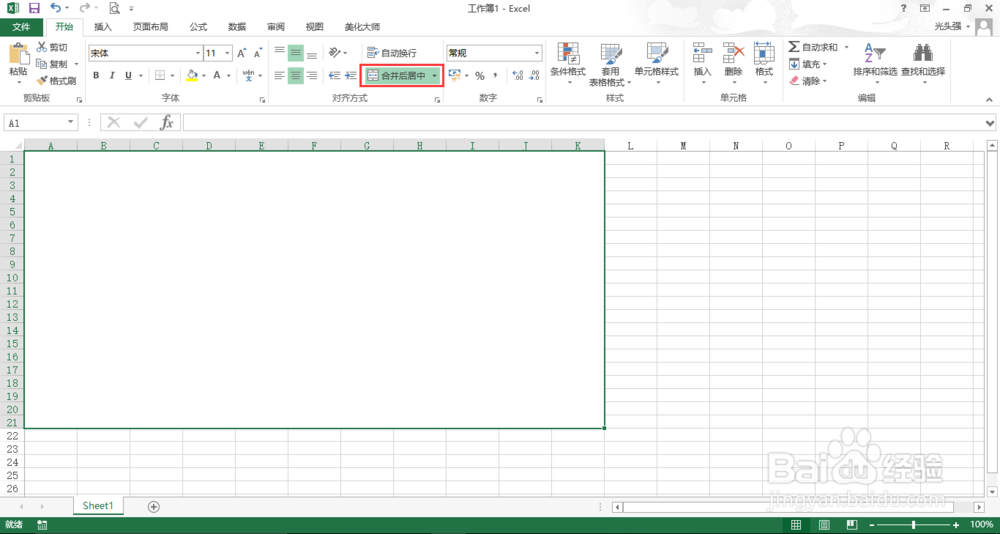Collapse the ribbon with the arrow
Screen dimensions: 1000x534
tap(989, 100)
